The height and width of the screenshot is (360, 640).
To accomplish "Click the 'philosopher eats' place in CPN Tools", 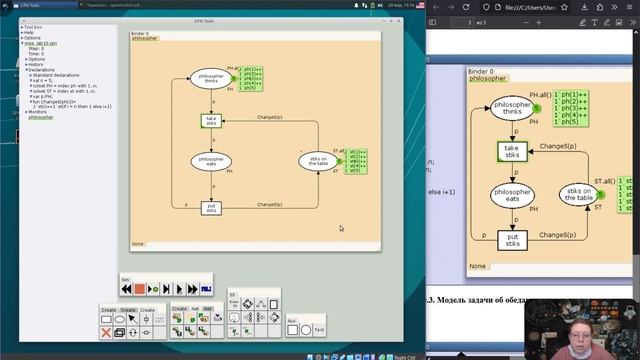I will pos(211,162).
